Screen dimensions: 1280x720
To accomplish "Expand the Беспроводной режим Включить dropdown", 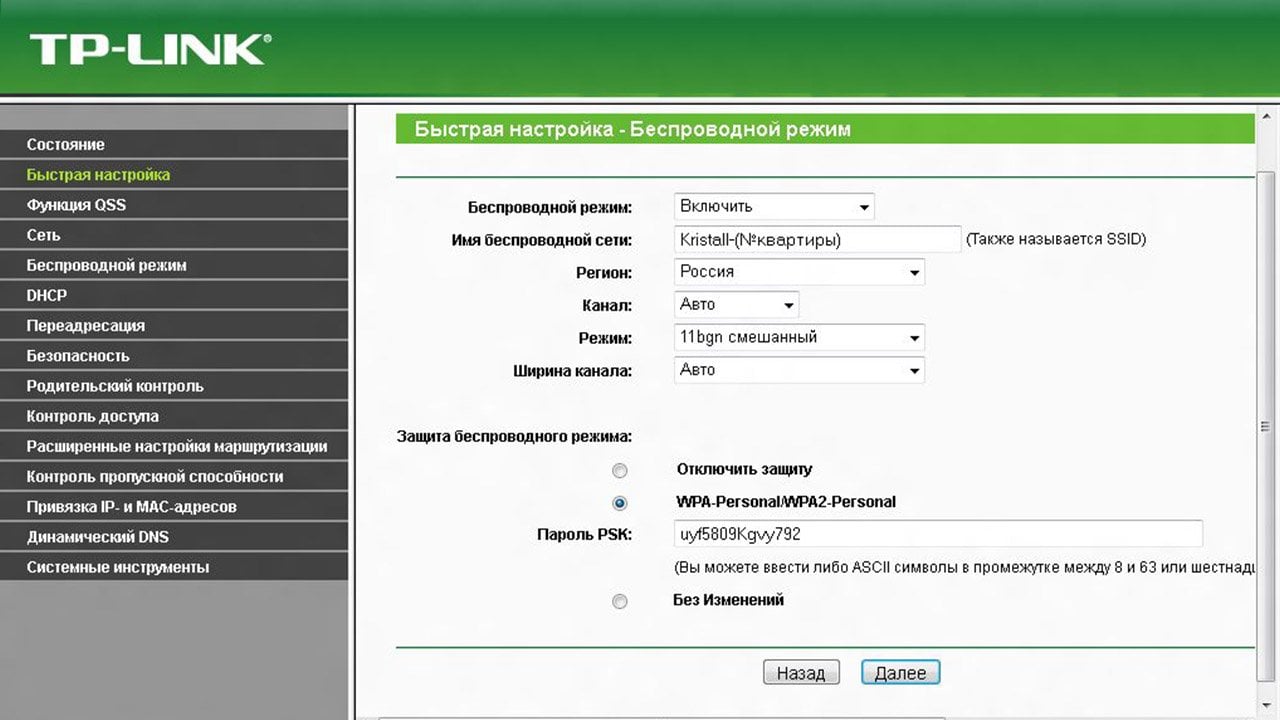I will pos(774,207).
